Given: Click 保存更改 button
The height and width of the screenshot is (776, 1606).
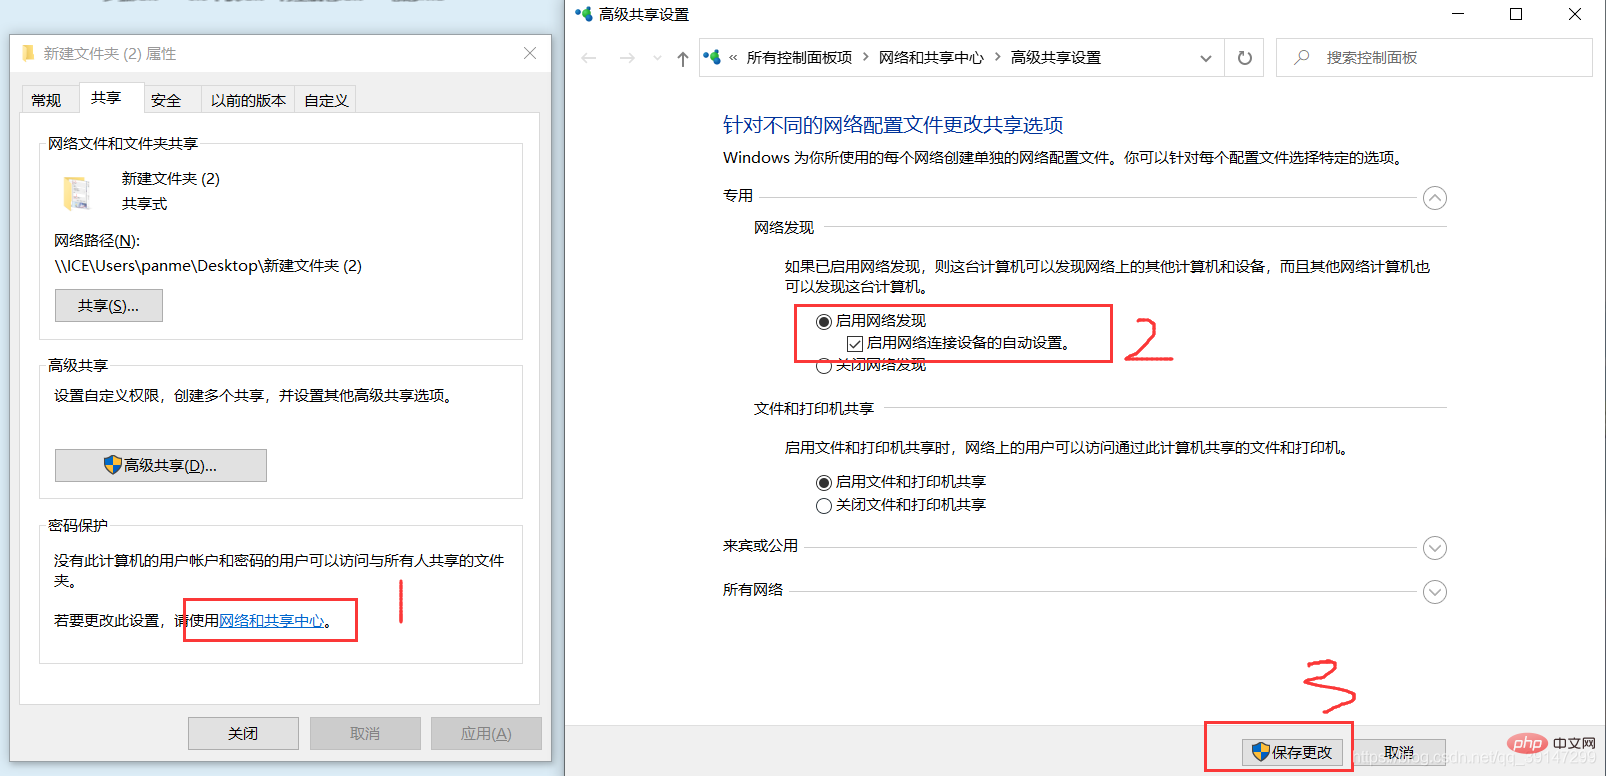Looking at the screenshot, I should [1292, 752].
